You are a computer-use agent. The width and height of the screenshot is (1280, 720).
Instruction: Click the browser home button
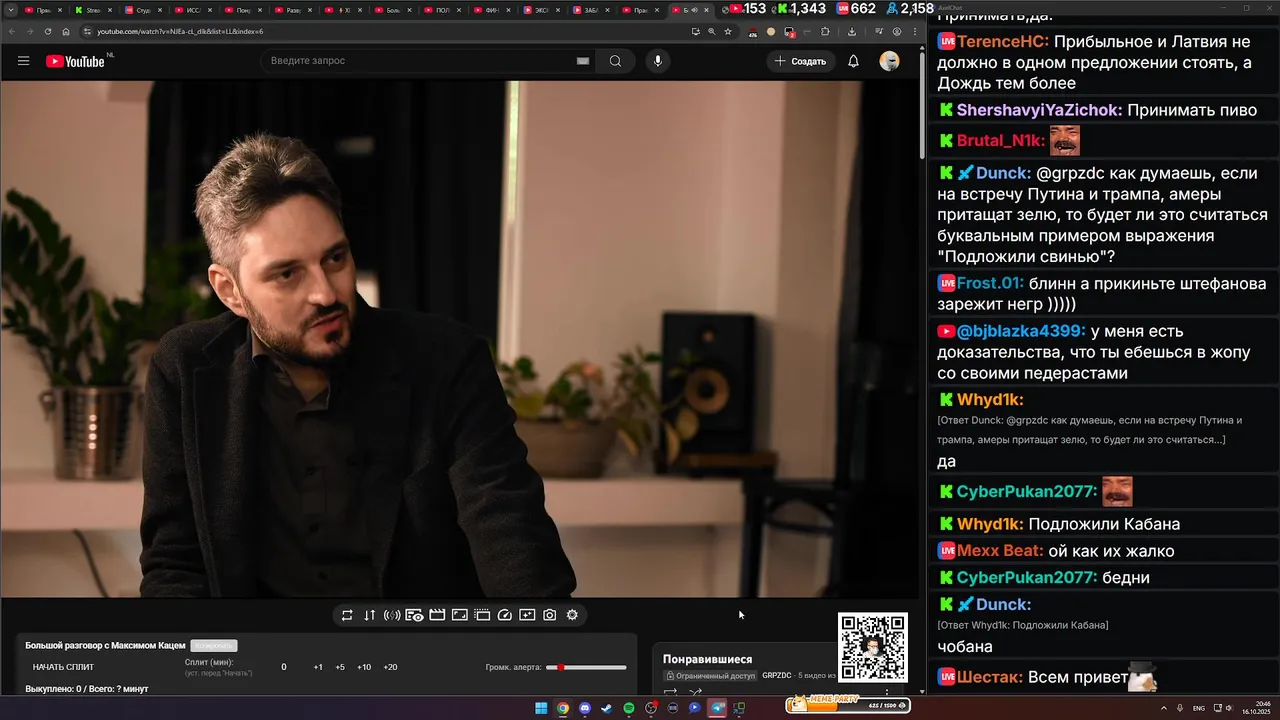coord(66,31)
